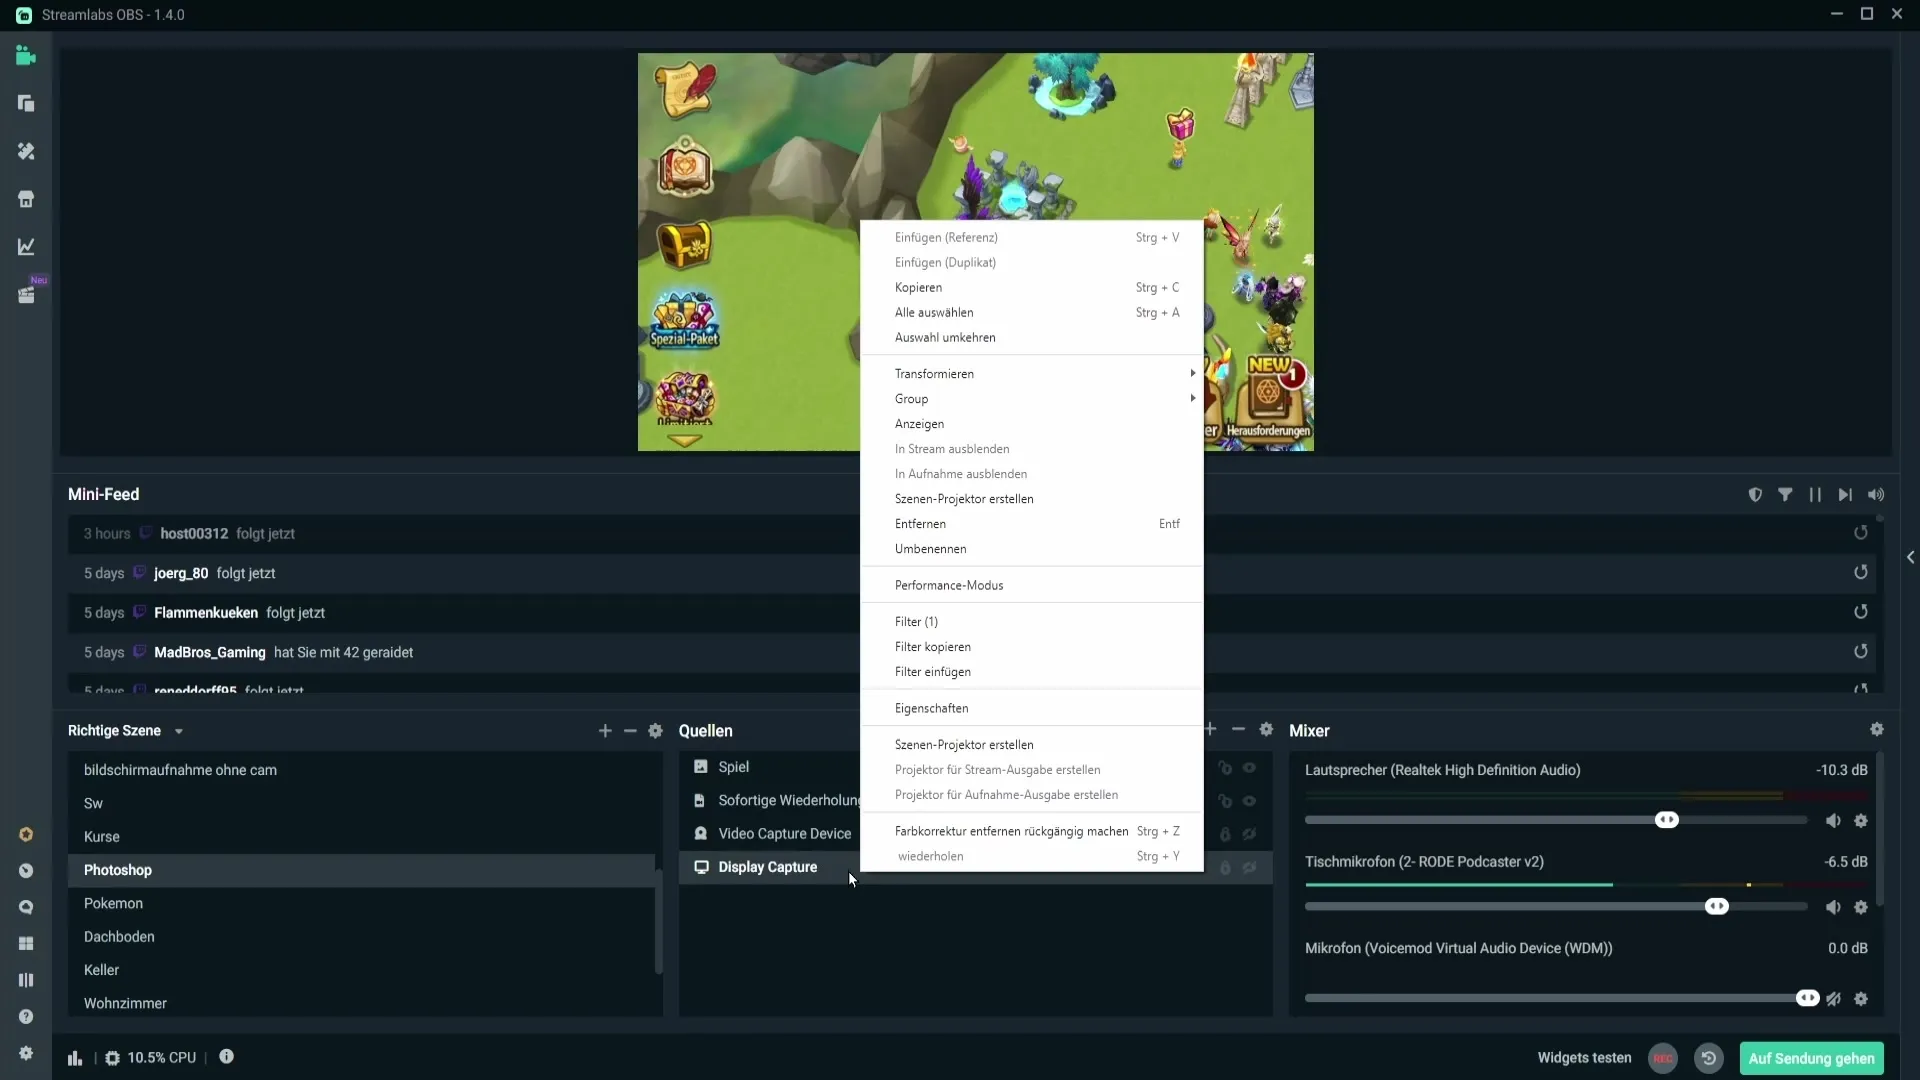Open the Themes wand icon in sidebar
Viewport: 1920px width, 1080px height.
click(x=26, y=151)
